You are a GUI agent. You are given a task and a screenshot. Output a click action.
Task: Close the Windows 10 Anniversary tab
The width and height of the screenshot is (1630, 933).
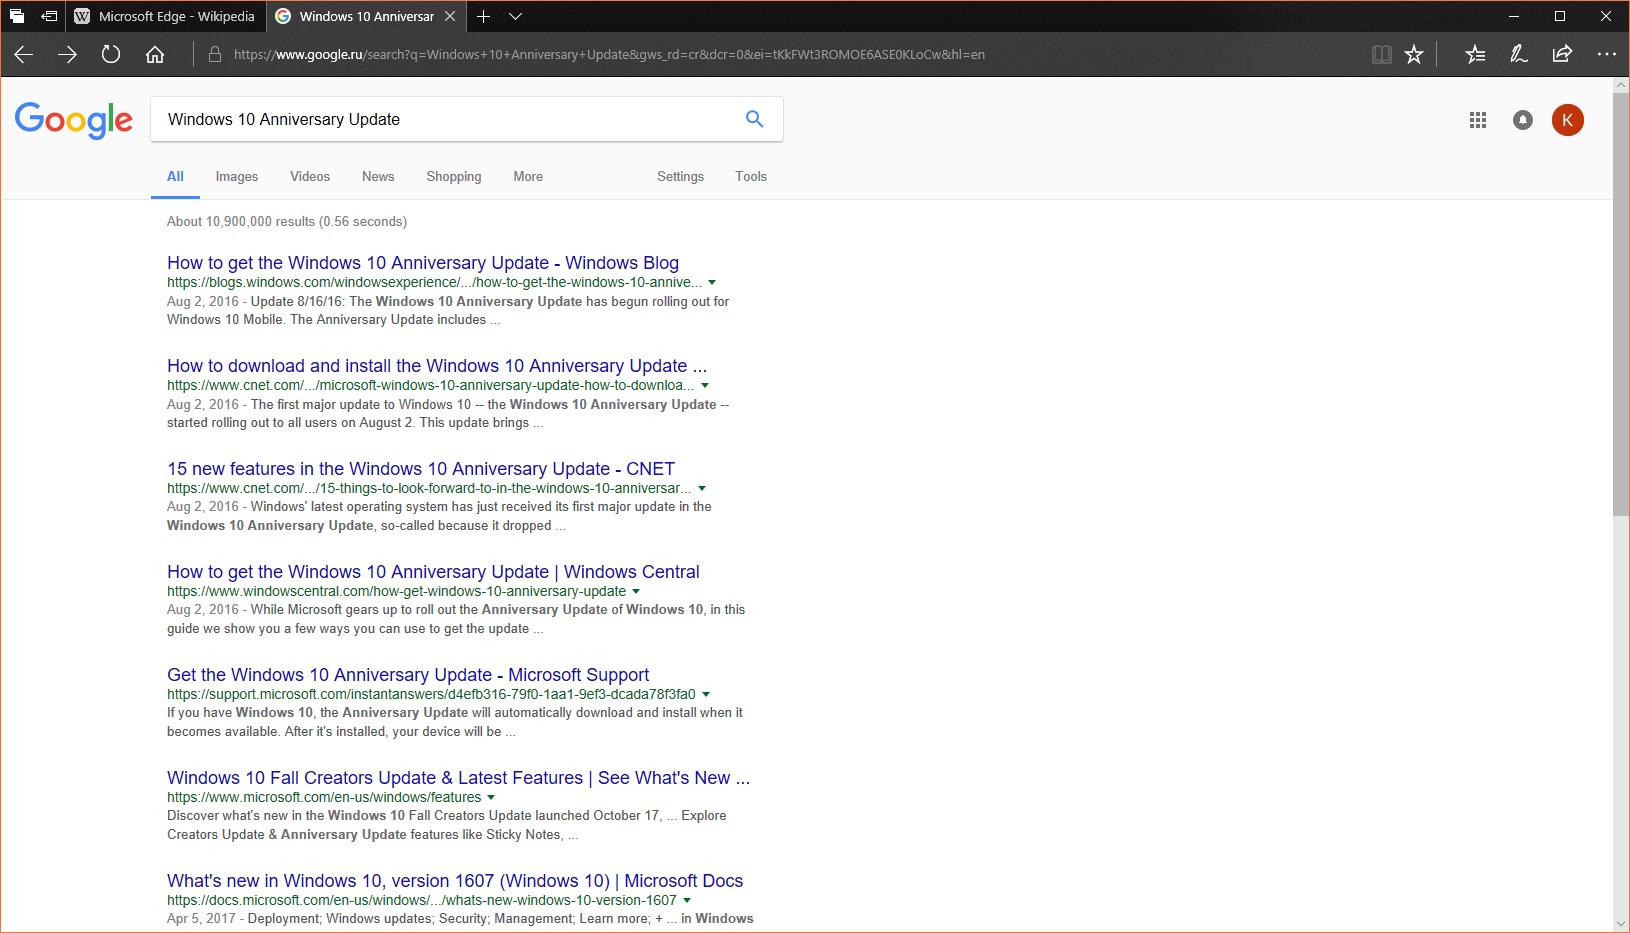point(450,16)
